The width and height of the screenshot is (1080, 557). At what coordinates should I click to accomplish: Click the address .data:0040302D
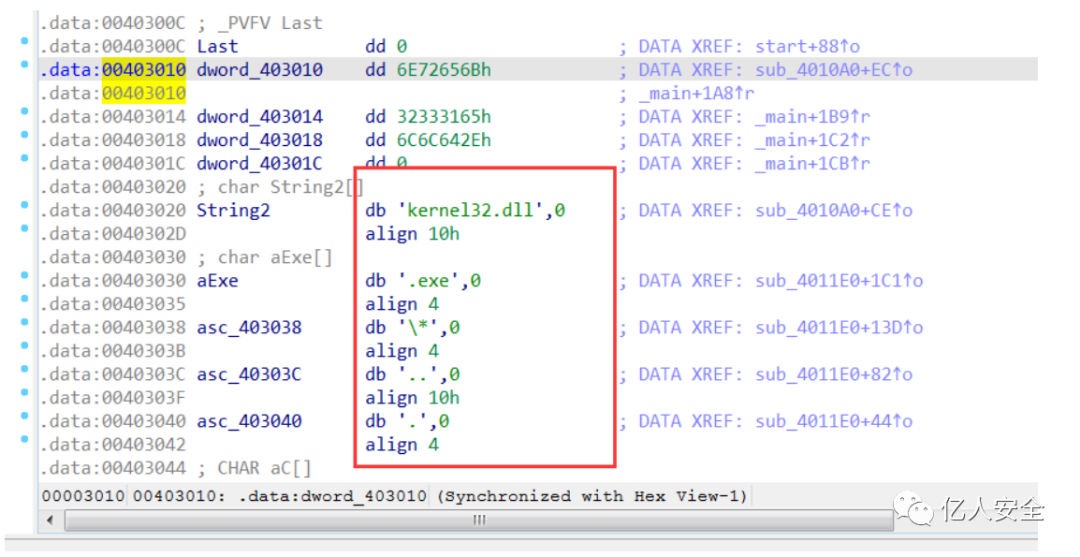coord(112,233)
